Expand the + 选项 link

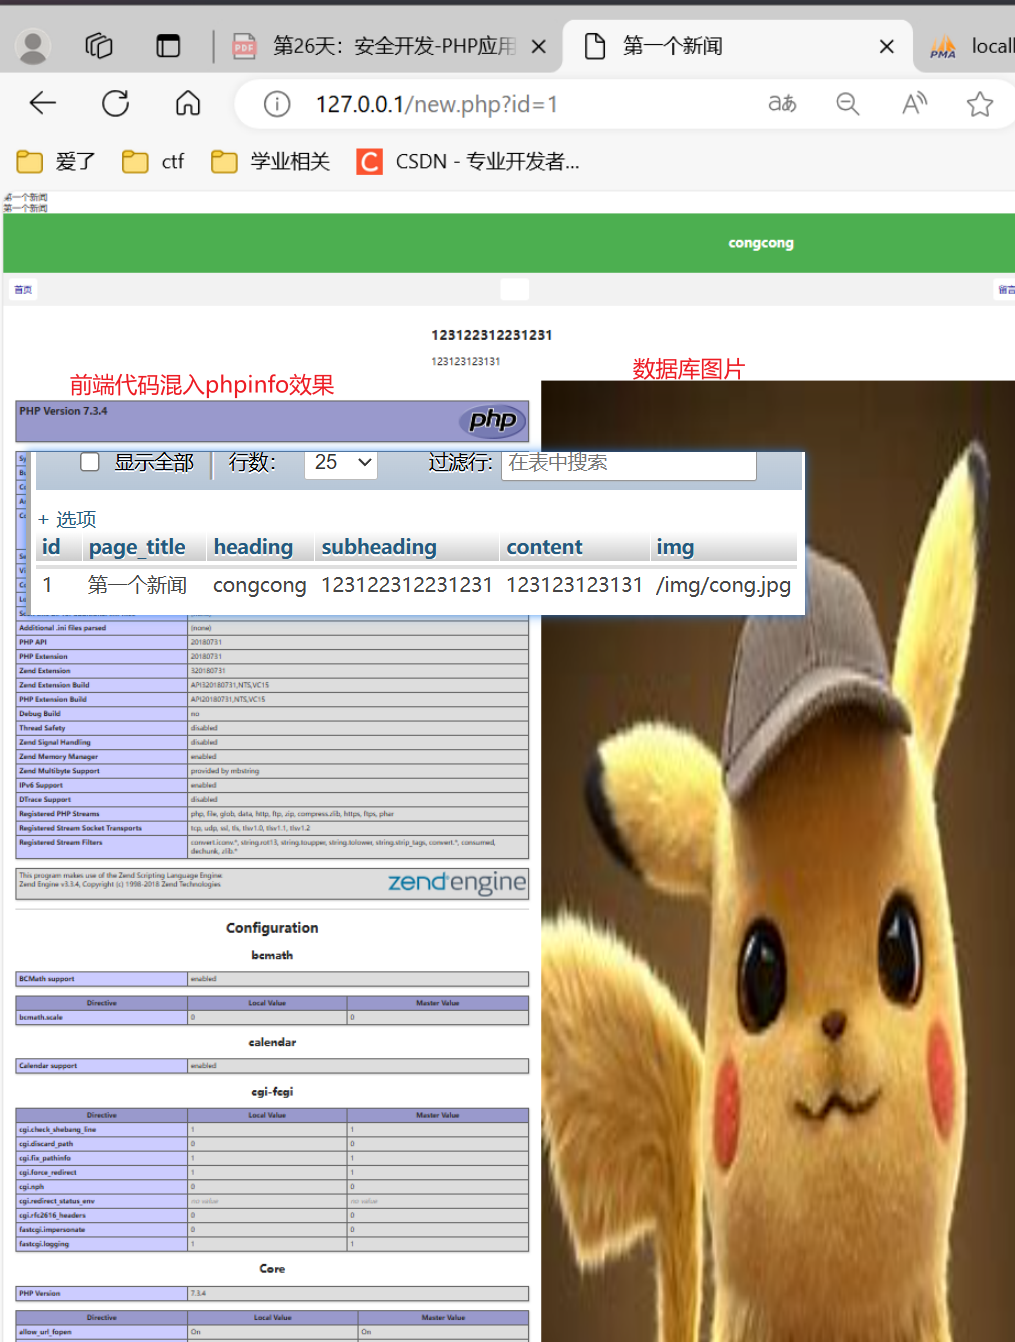tap(67, 519)
